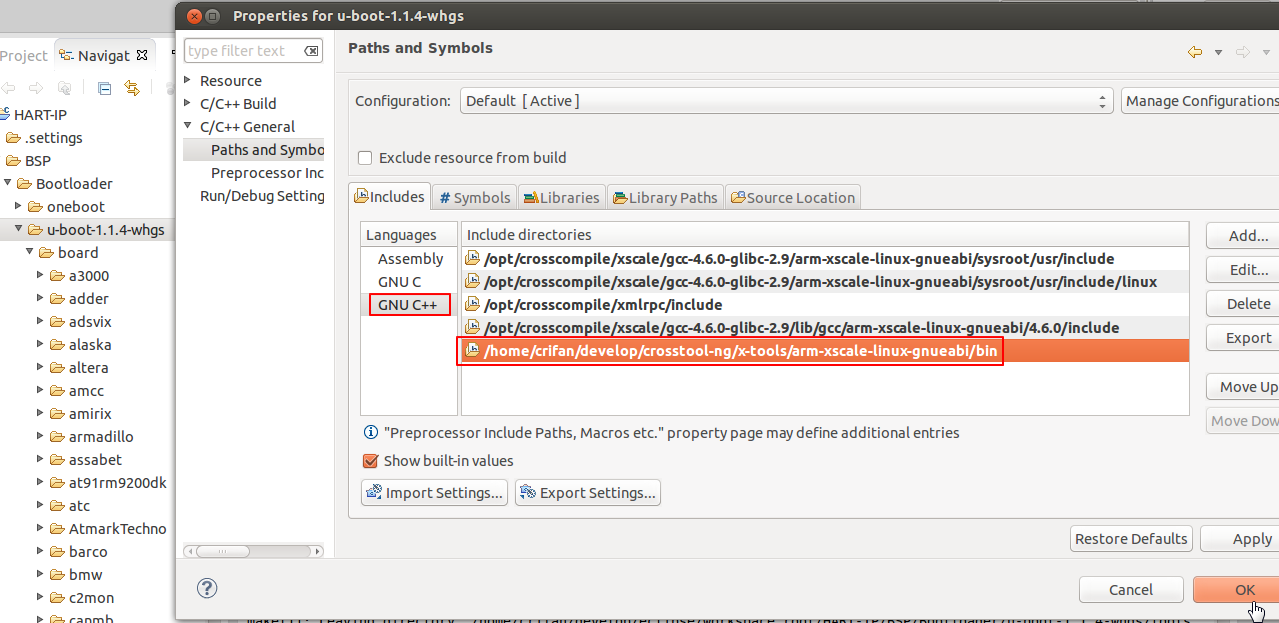Toggle Link with Editor icon in Navigator
Viewport: 1279px width, 623px height.
tap(131, 88)
